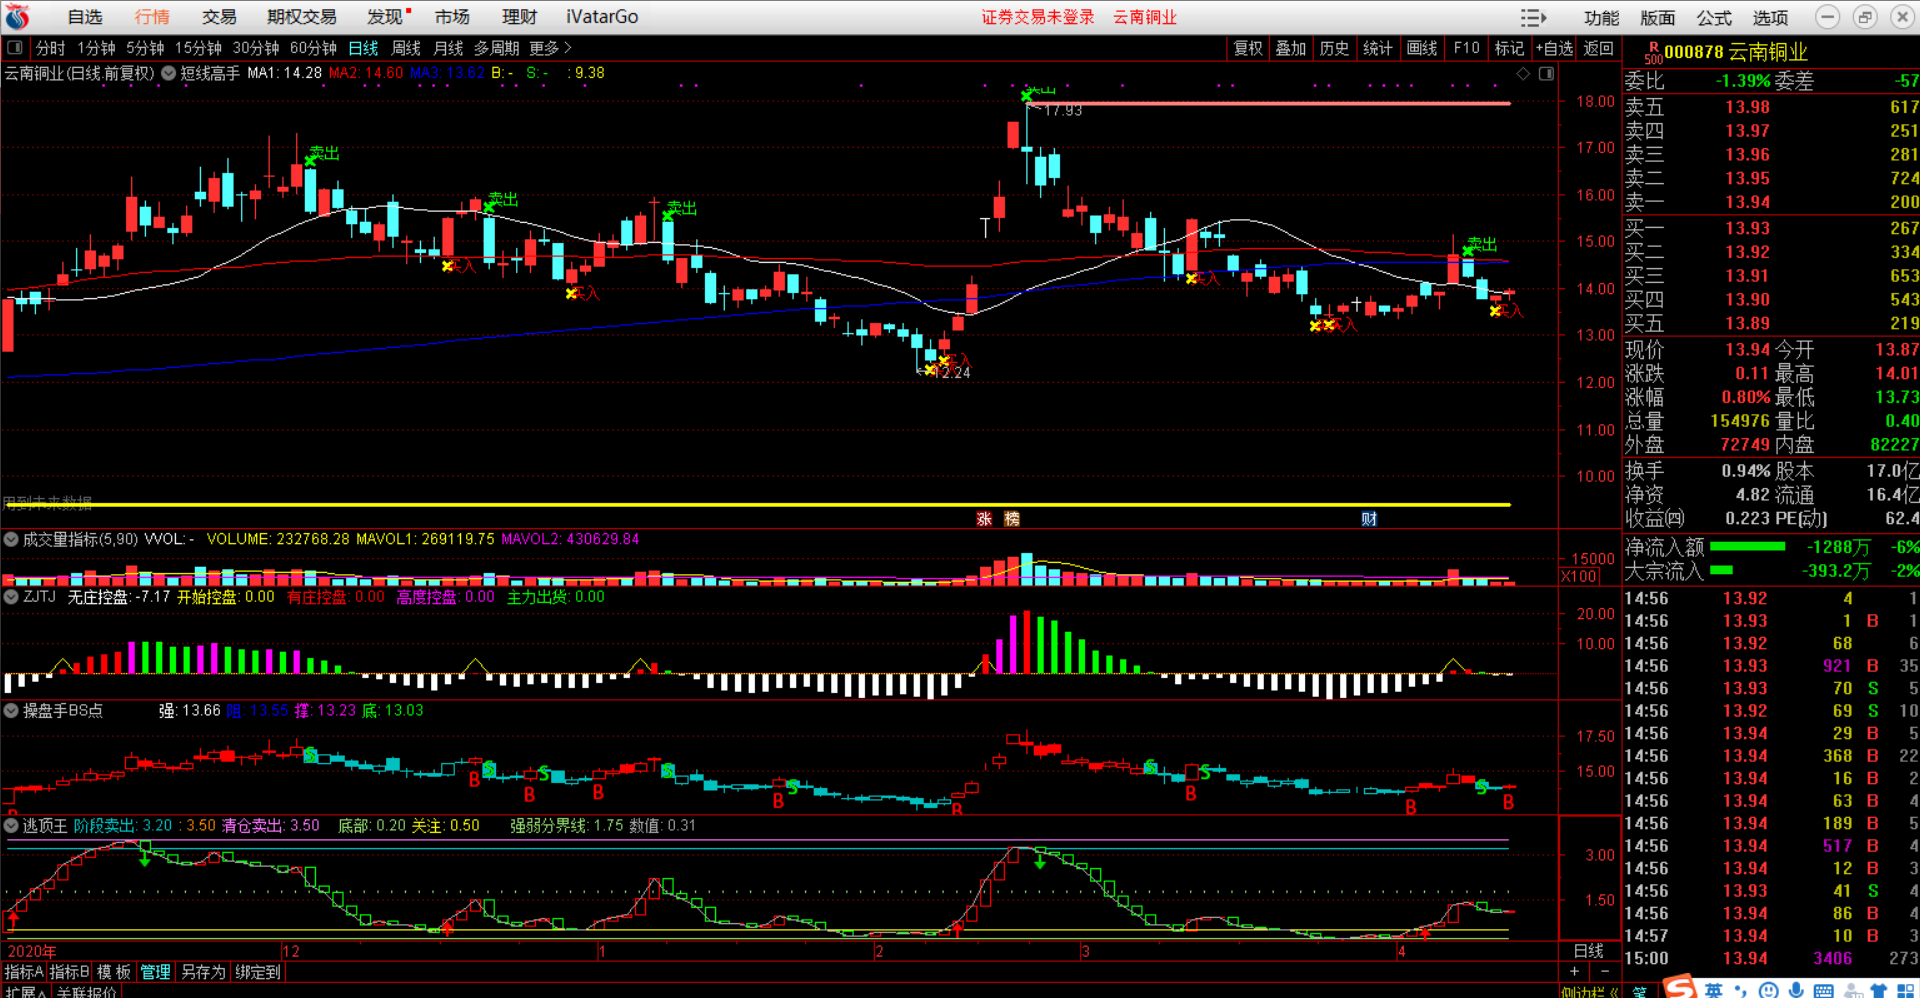Screen dimensions: 1920x998
Task: Select the 月线 monthly period
Action: pos(448,48)
